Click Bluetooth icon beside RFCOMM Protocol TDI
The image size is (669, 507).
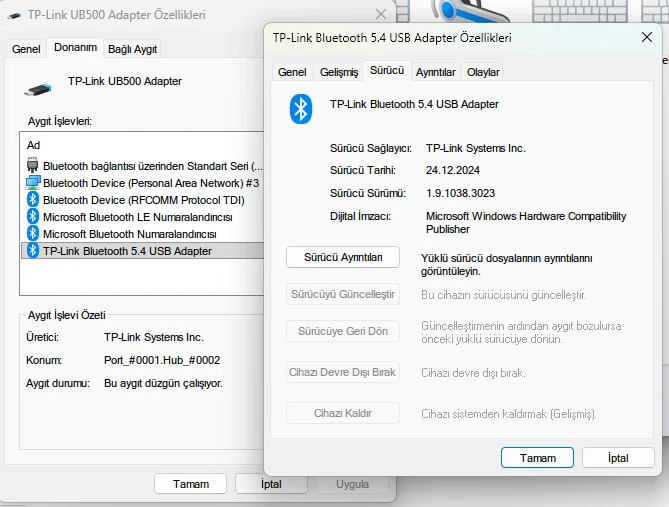pos(32,199)
